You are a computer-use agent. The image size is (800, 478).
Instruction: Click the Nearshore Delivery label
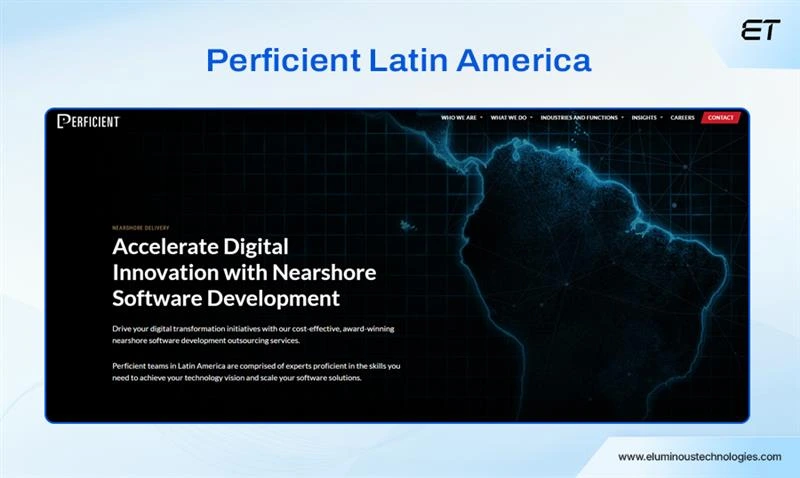[140, 228]
